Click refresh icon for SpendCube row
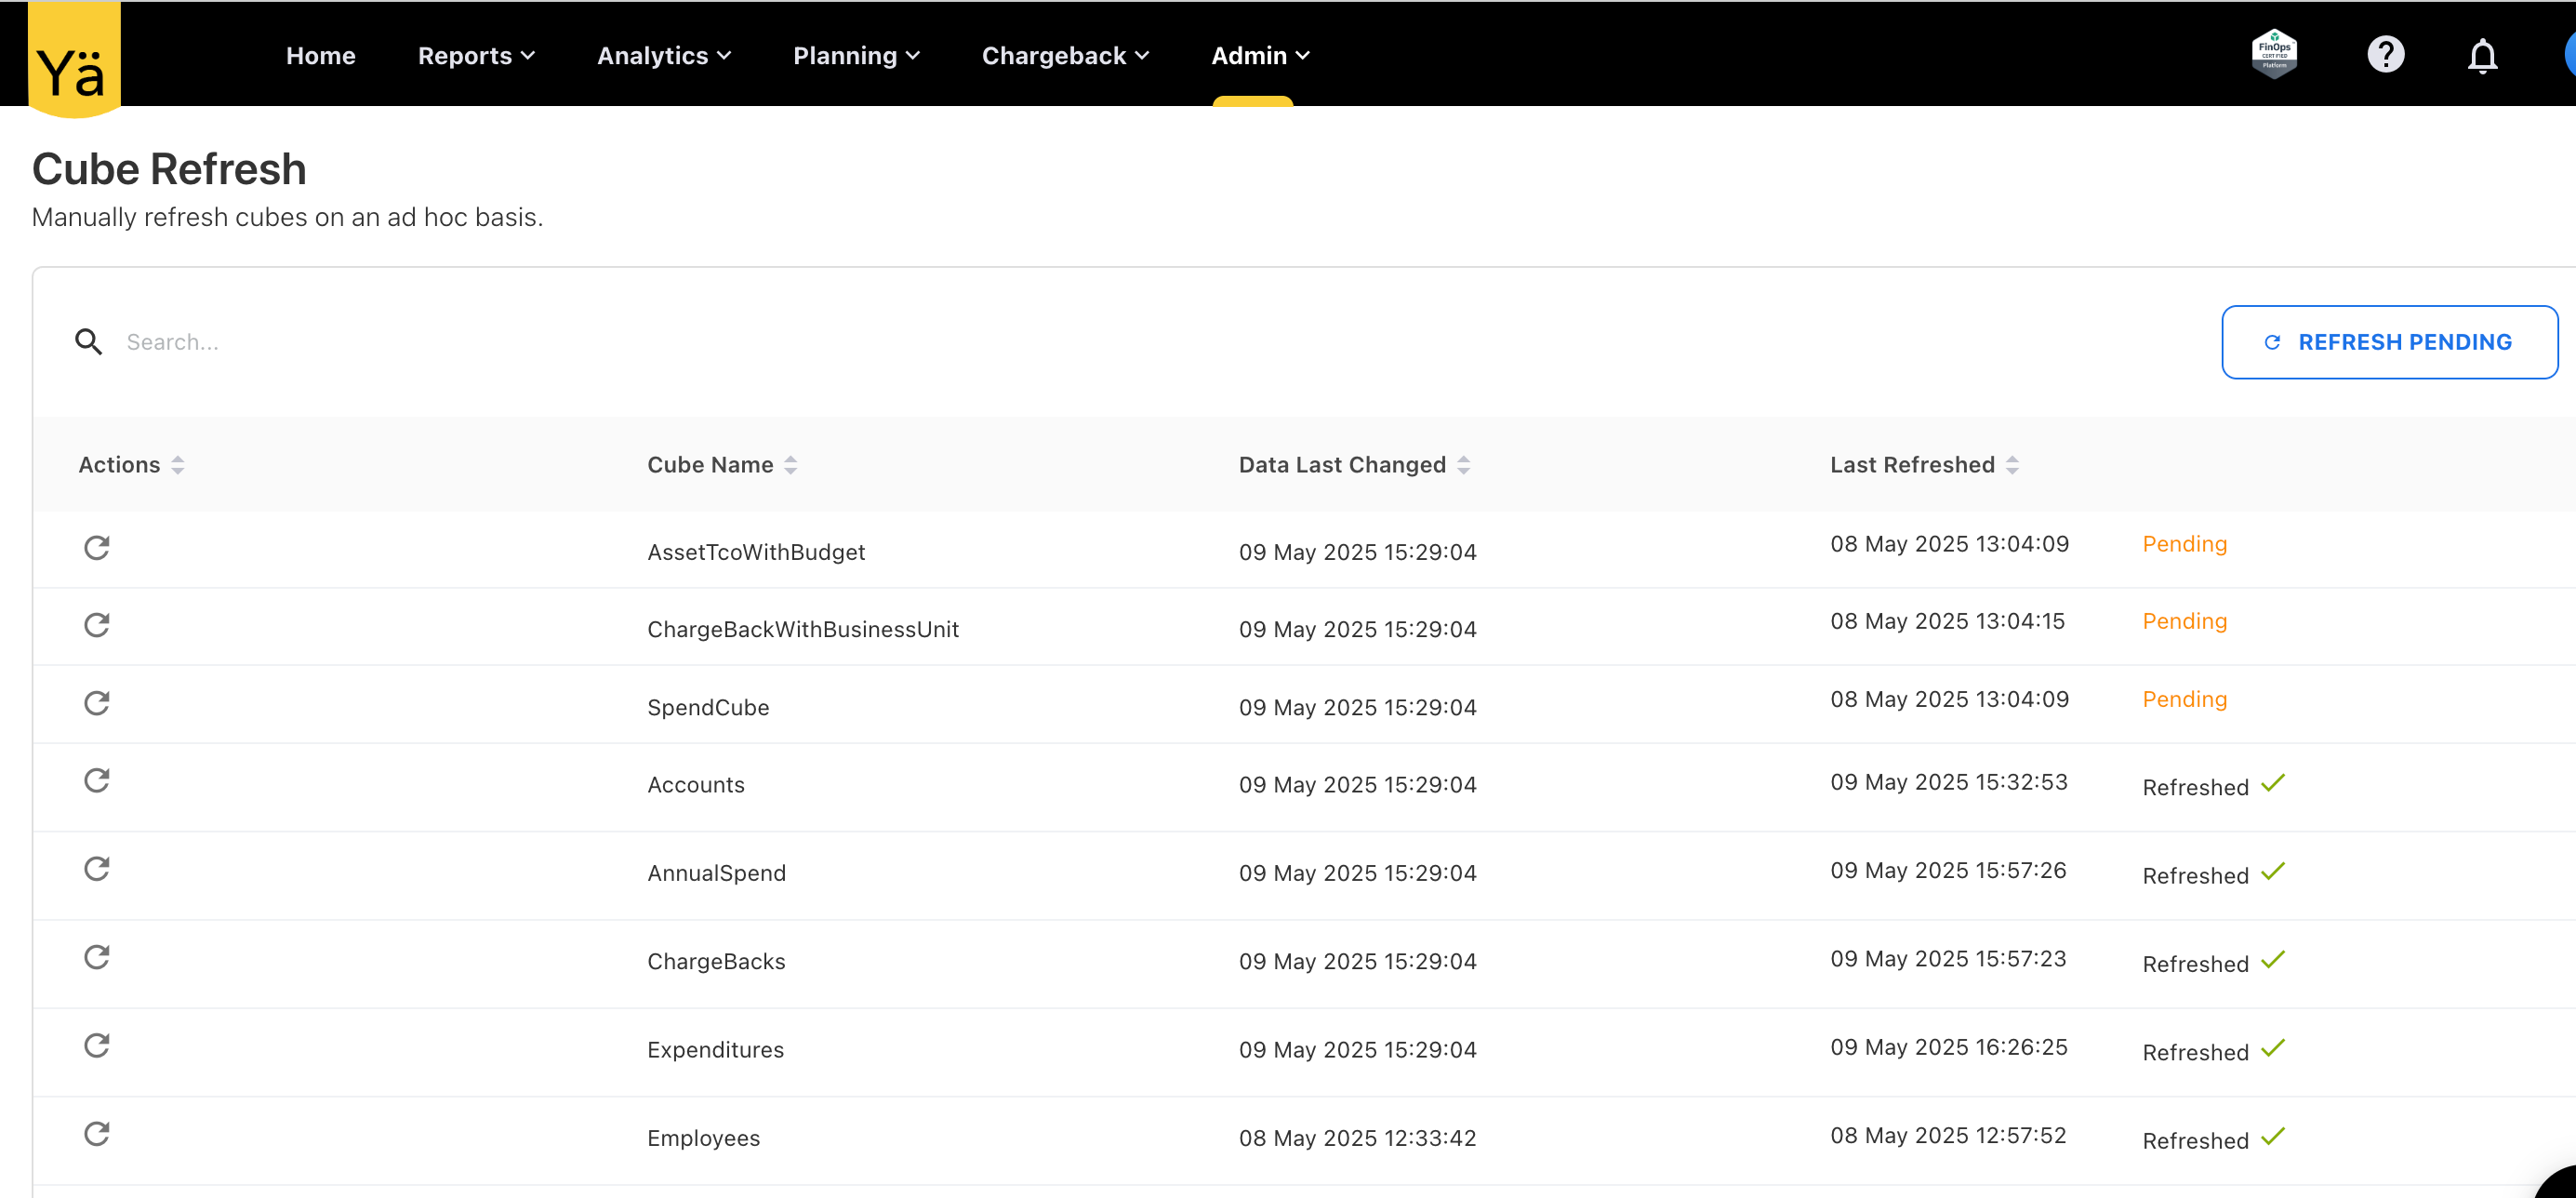Screen dimensions: 2576x1198 point(96,703)
